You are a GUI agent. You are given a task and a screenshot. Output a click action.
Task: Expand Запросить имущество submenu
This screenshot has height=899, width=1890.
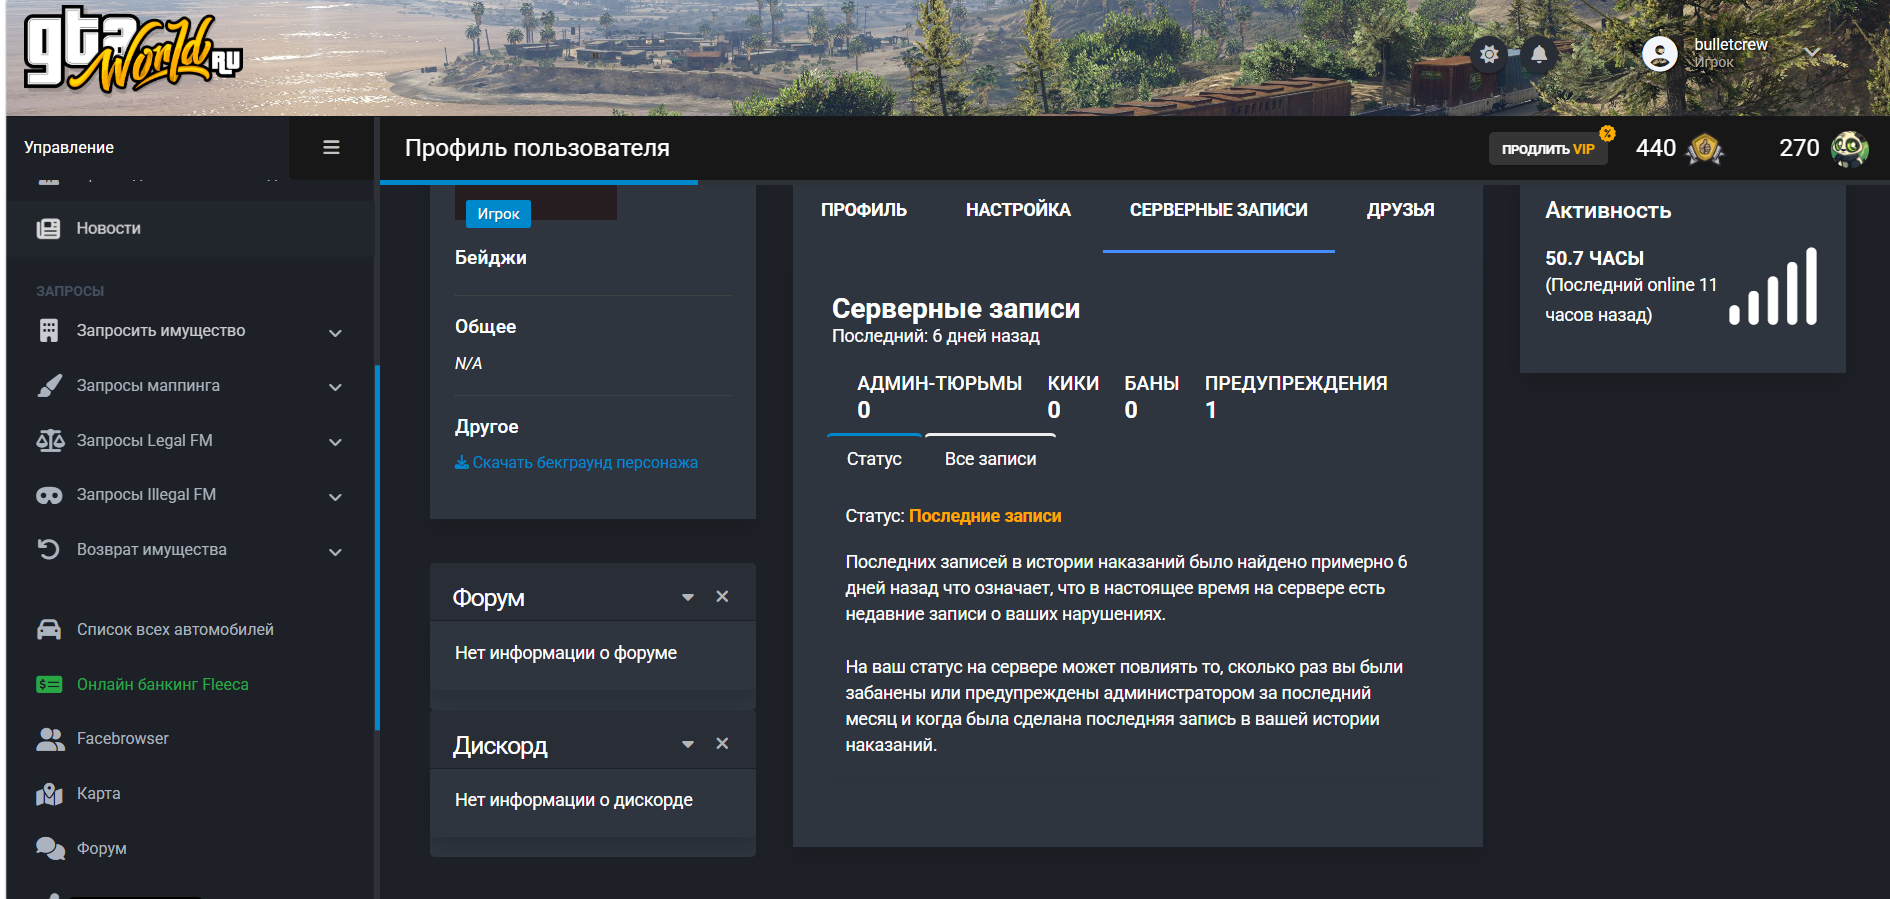click(x=335, y=333)
